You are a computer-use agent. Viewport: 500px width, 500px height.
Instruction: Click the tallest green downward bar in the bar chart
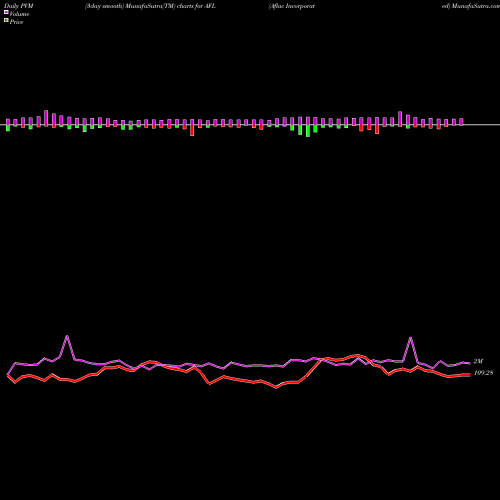click(x=308, y=131)
